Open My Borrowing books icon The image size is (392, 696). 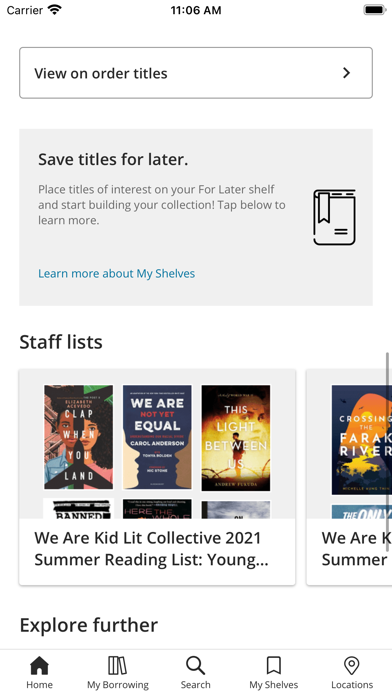point(118,665)
